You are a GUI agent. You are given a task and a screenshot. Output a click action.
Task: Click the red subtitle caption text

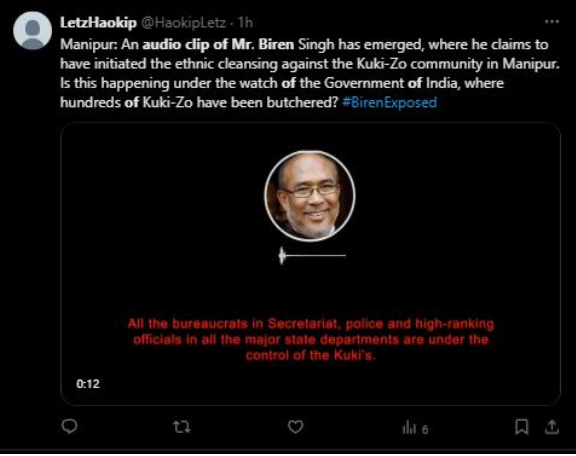[311, 340]
